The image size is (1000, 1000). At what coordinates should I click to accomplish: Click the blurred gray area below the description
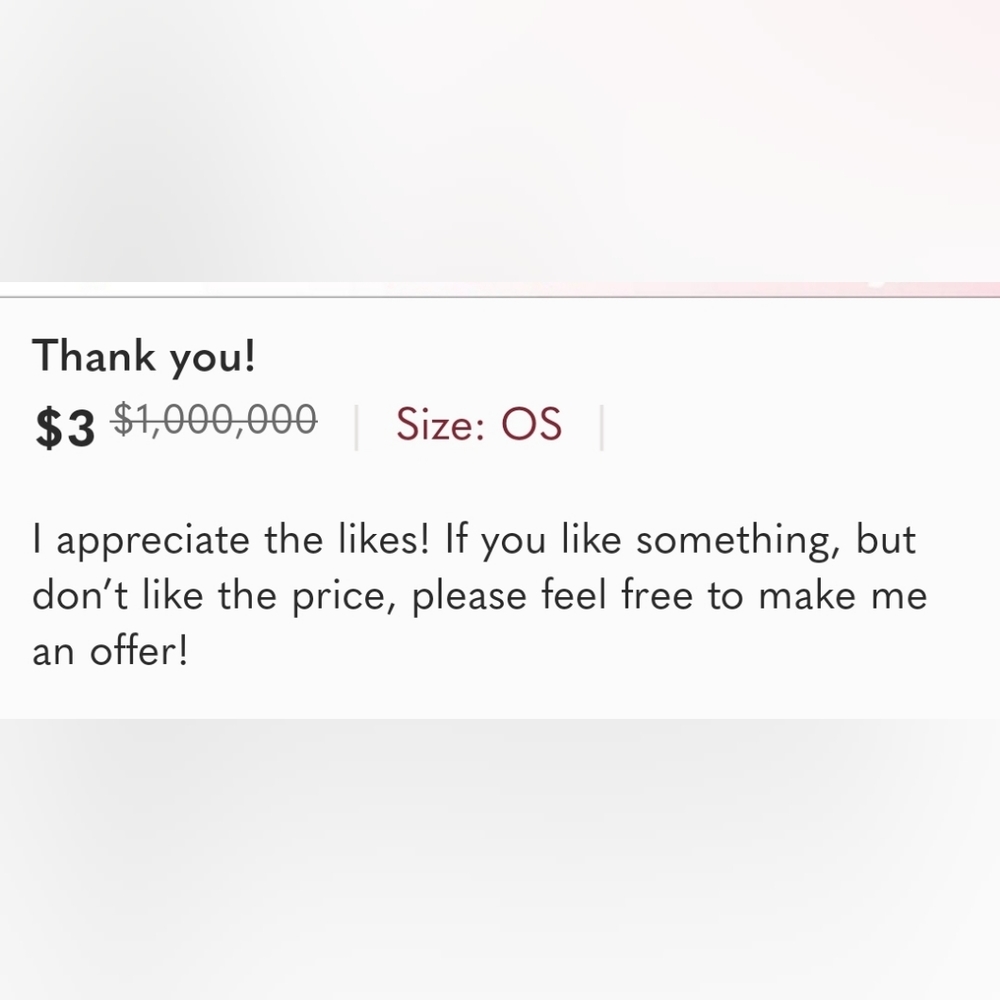500,859
